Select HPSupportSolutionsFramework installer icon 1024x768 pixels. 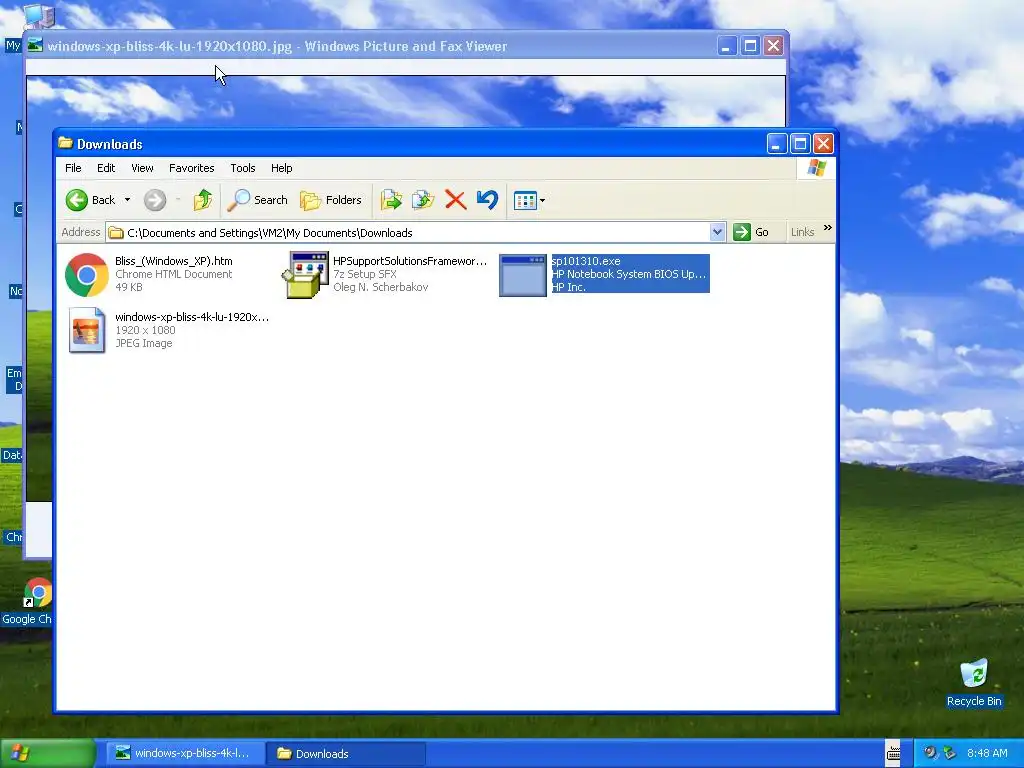click(x=305, y=275)
